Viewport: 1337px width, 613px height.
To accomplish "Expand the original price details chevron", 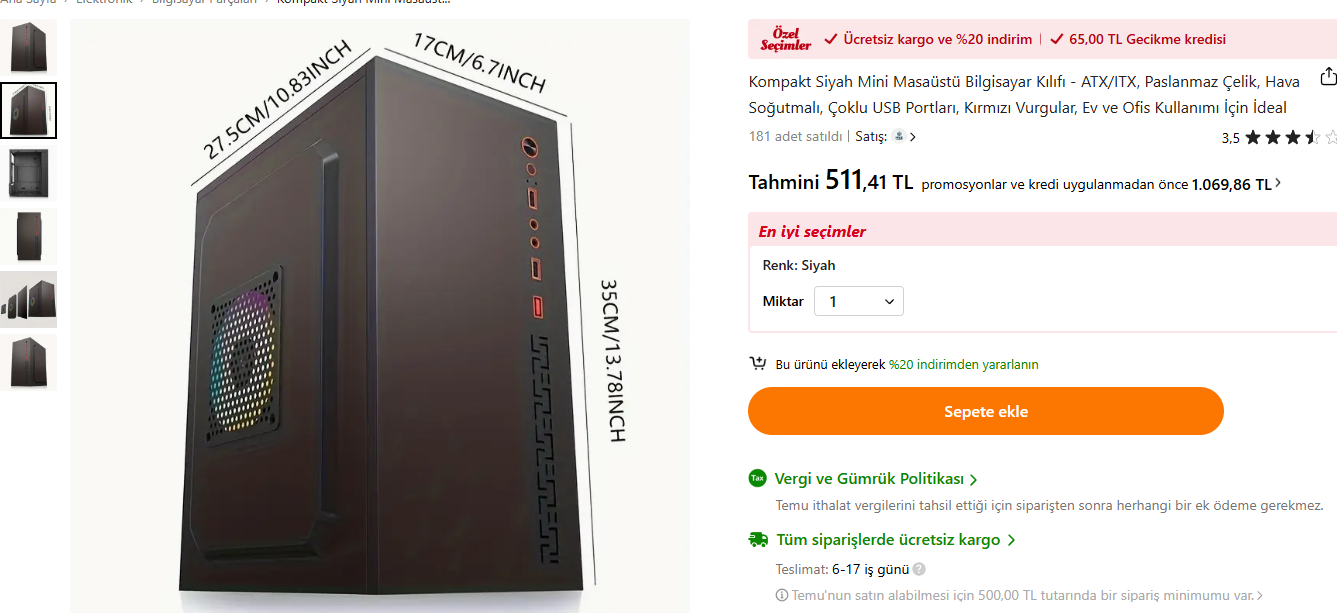I will click(x=1278, y=184).
